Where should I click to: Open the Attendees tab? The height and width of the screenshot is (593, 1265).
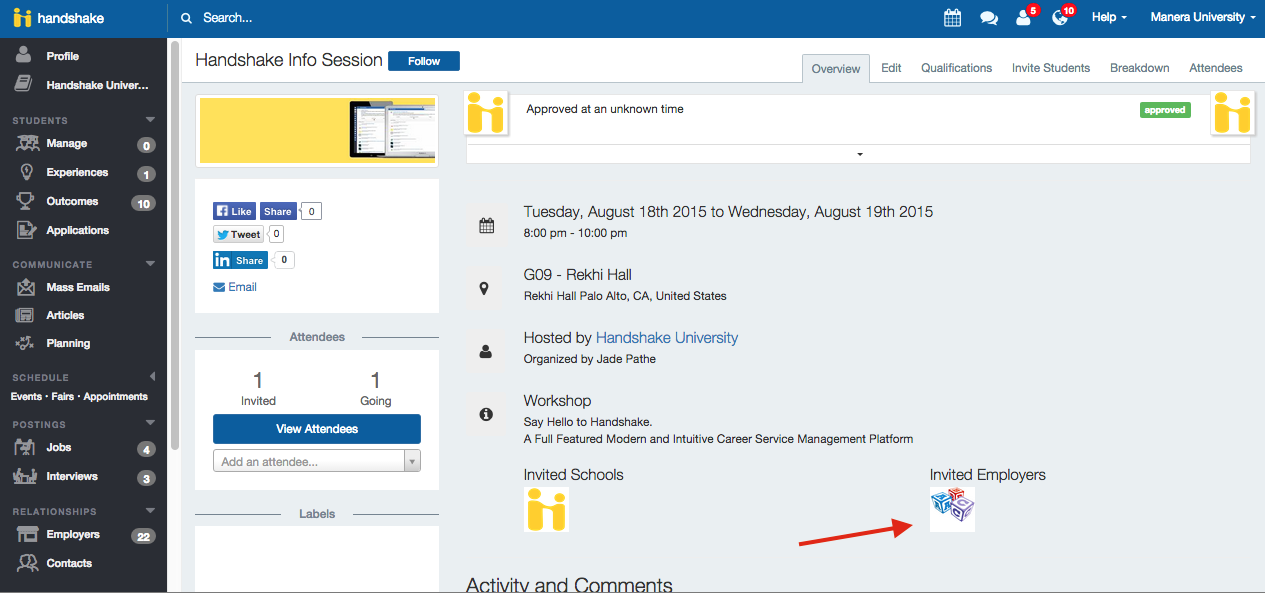(x=1216, y=68)
